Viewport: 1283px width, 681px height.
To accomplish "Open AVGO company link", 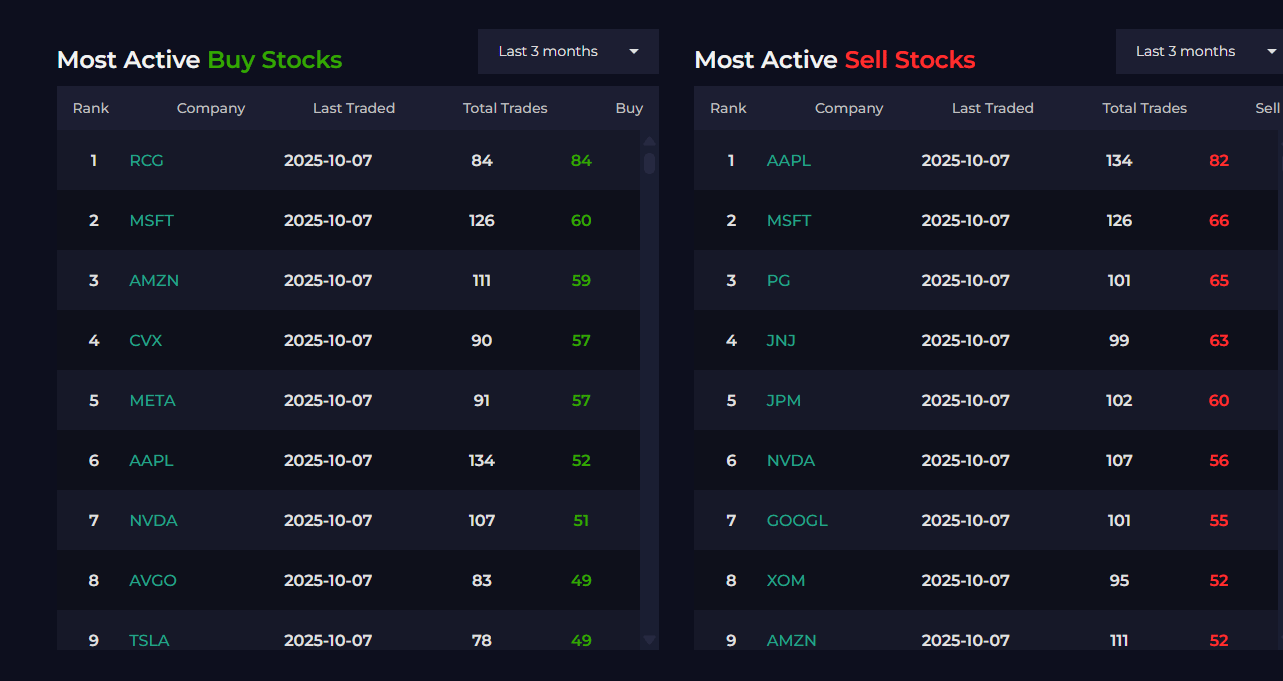I will pos(153,580).
